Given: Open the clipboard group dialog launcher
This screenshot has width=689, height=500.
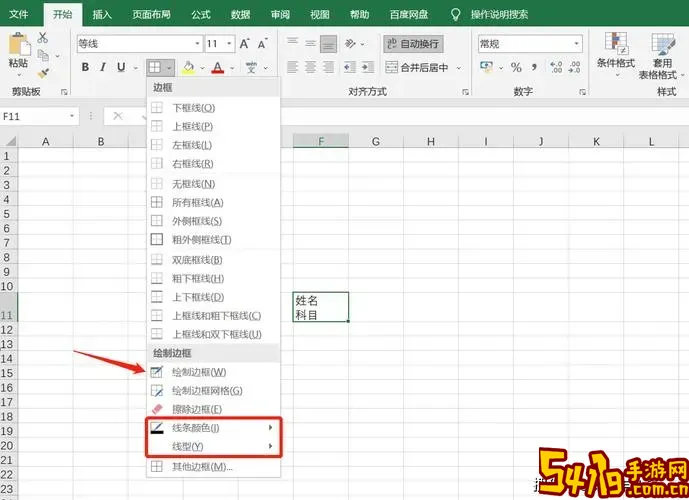Looking at the screenshot, I should tap(64, 92).
